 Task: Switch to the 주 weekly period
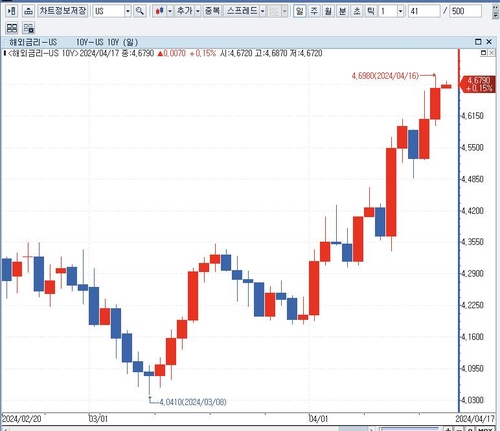314,11
